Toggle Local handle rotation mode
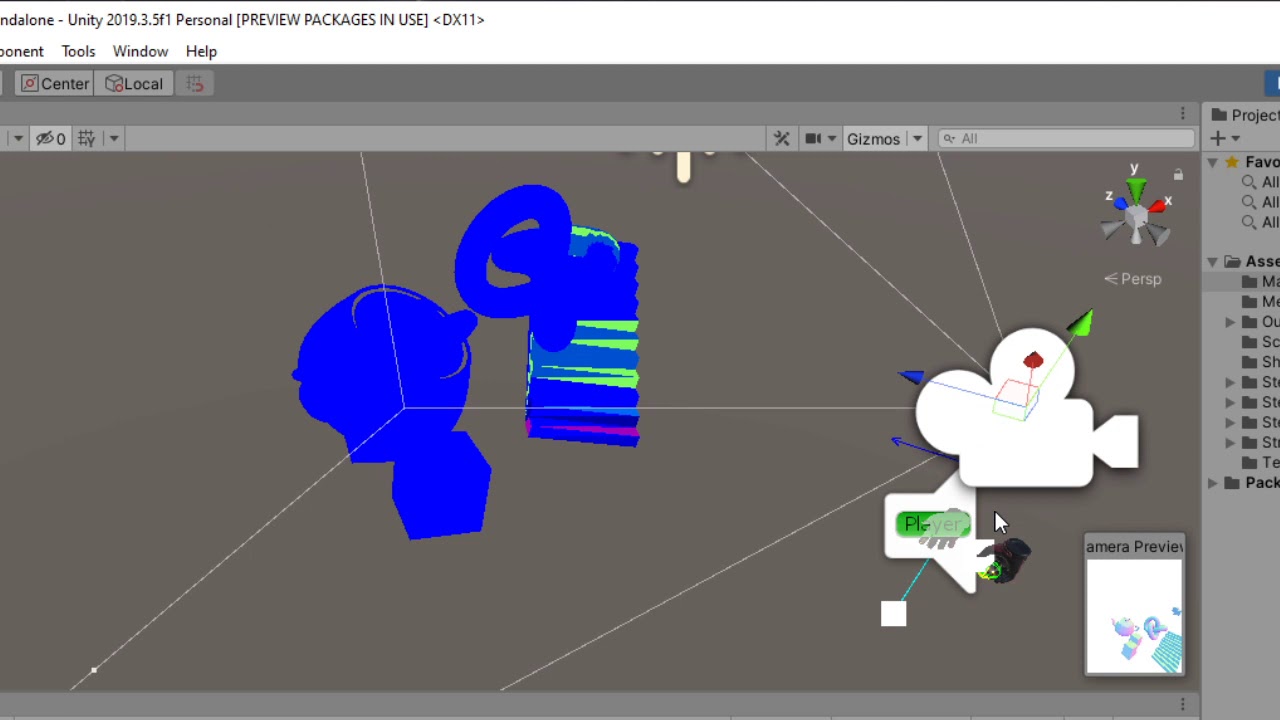 (x=134, y=83)
